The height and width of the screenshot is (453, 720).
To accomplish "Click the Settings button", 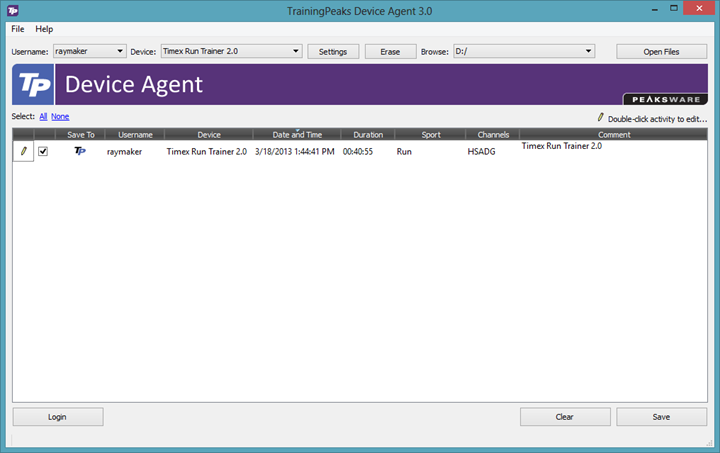I will click(x=333, y=51).
